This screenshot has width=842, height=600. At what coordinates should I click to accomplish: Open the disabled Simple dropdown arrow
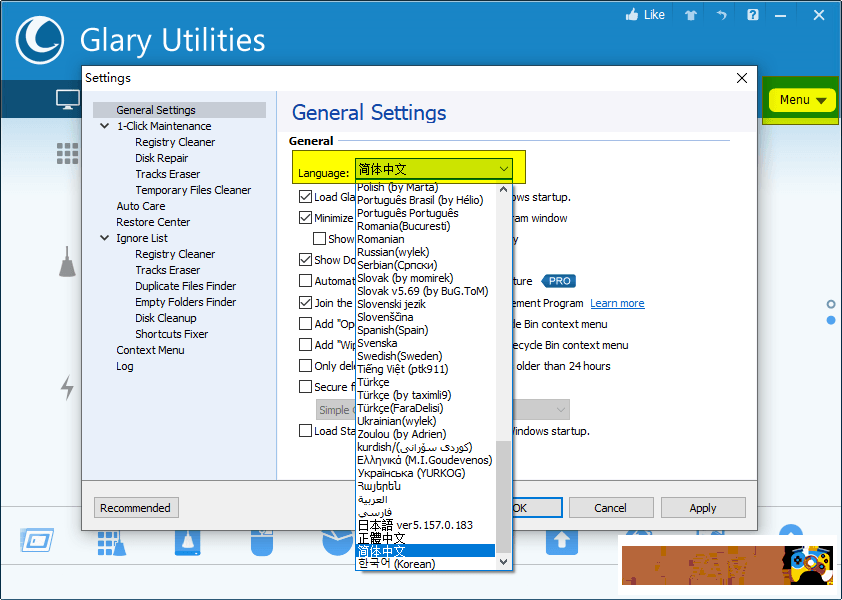560,410
